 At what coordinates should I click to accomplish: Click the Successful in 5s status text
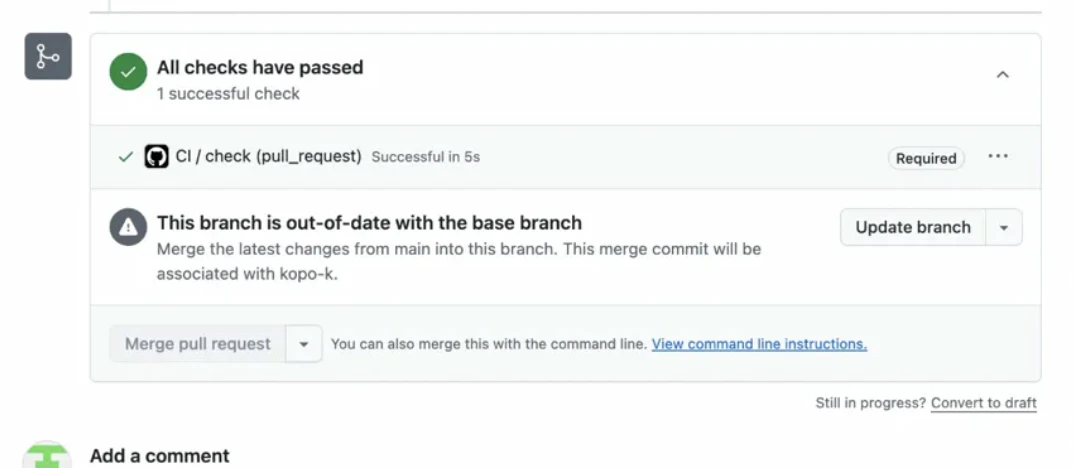coord(425,157)
